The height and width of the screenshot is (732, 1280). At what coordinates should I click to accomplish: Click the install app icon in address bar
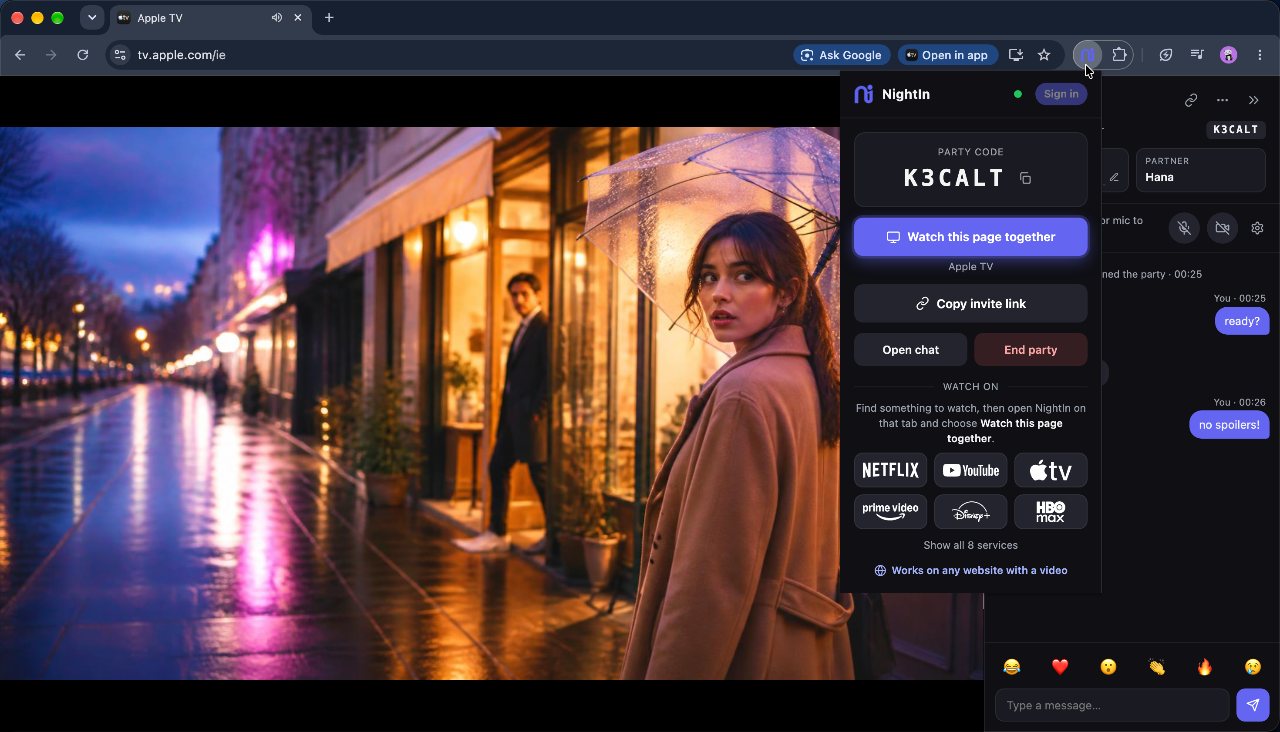tap(1016, 55)
